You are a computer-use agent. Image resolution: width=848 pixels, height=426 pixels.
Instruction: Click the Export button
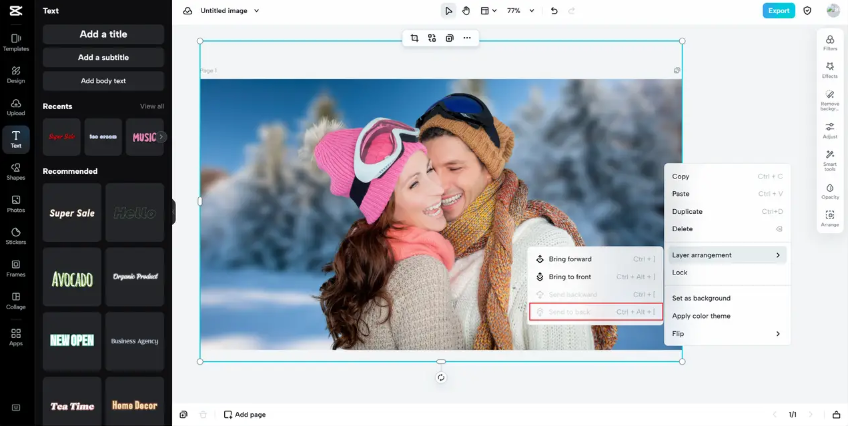point(779,11)
